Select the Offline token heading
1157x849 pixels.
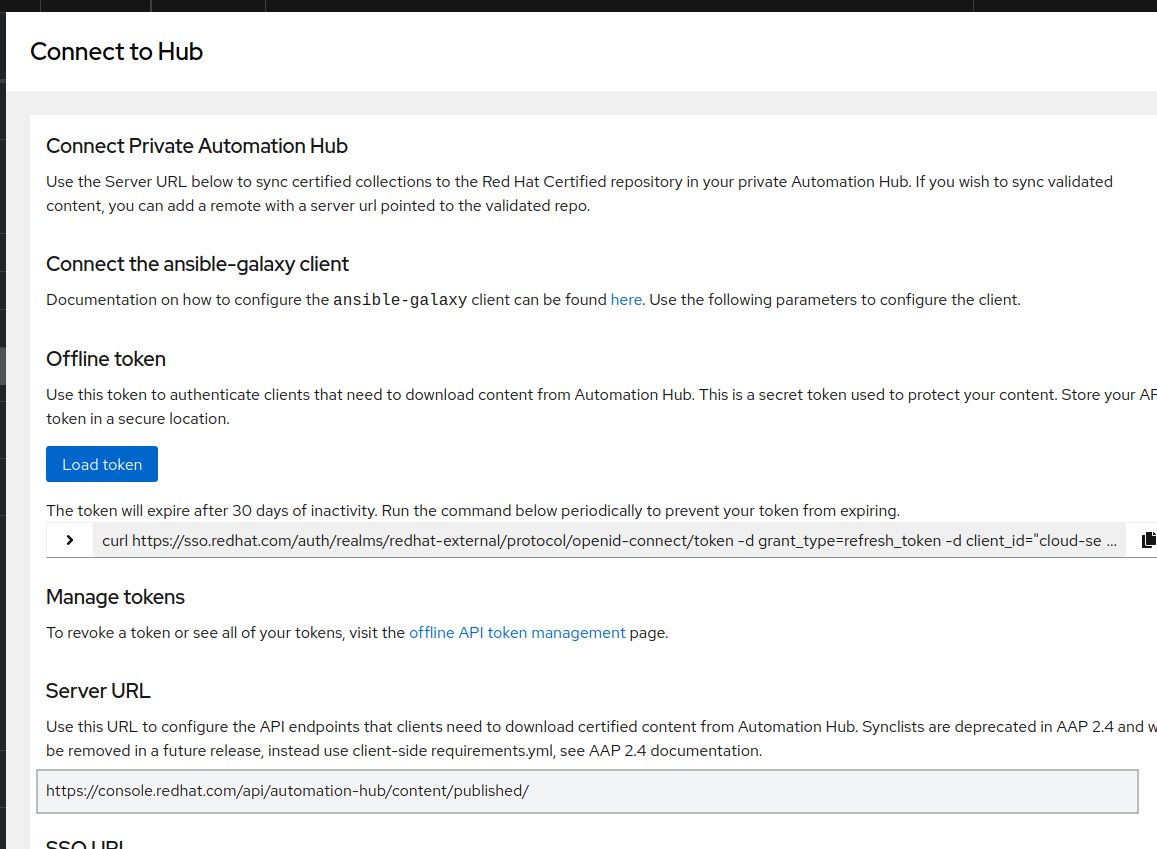pyautogui.click(x=106, y=359)
